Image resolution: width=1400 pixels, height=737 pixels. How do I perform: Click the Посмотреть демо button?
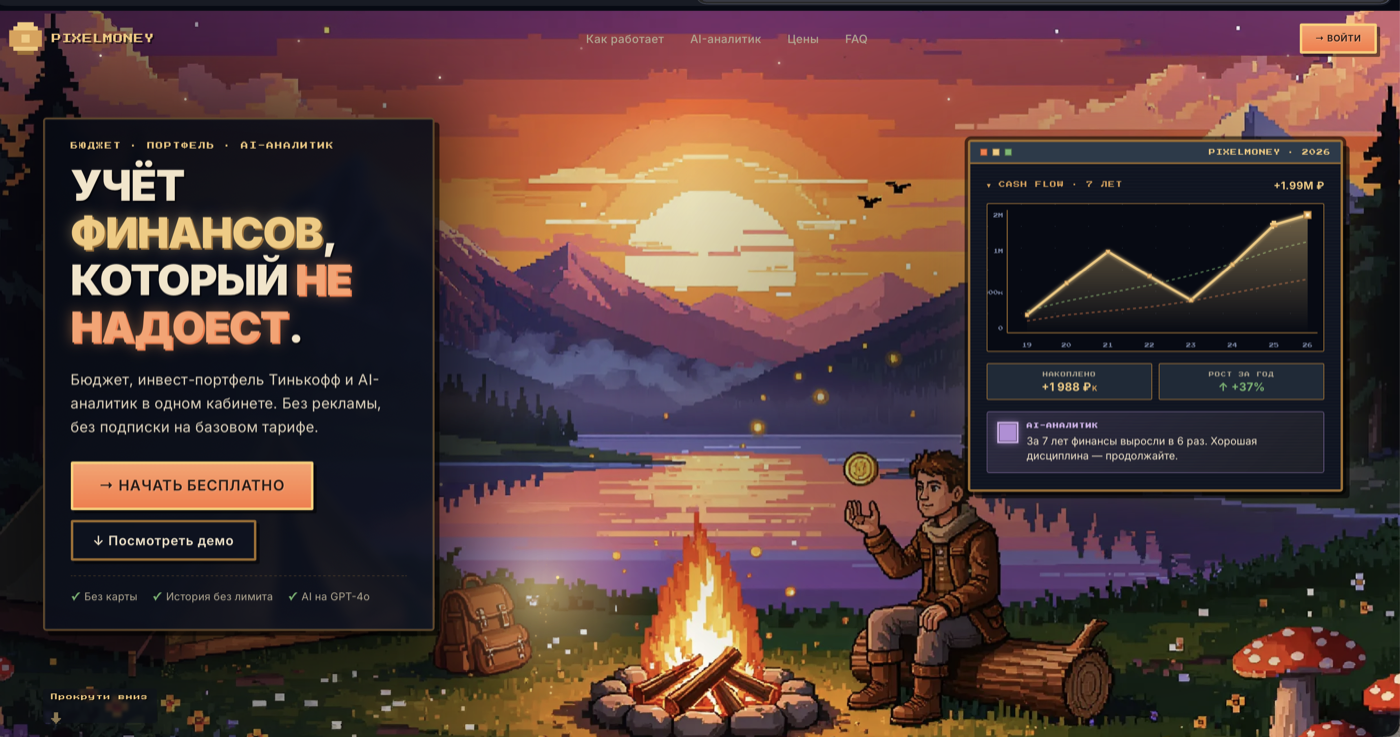pyautogui.click(x=163, y=540)
